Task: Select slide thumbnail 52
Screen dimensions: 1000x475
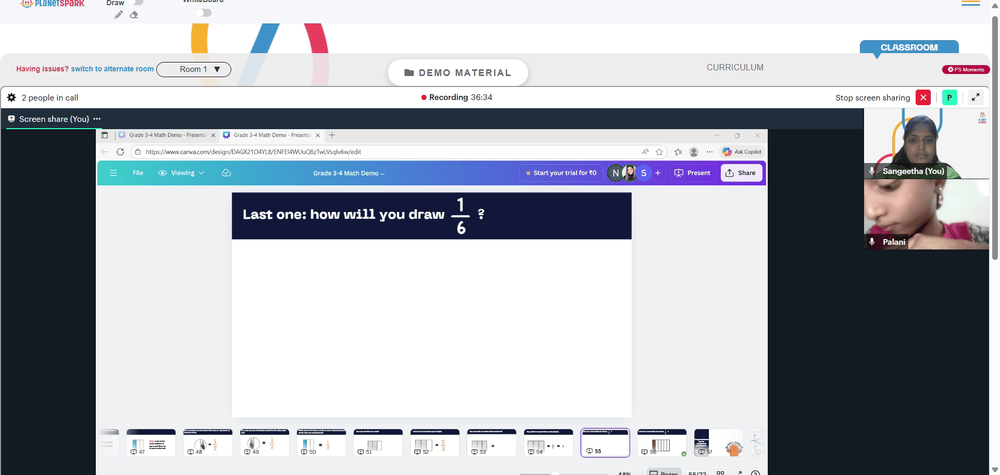Action: pyautogui.click(x=435, y=442)
